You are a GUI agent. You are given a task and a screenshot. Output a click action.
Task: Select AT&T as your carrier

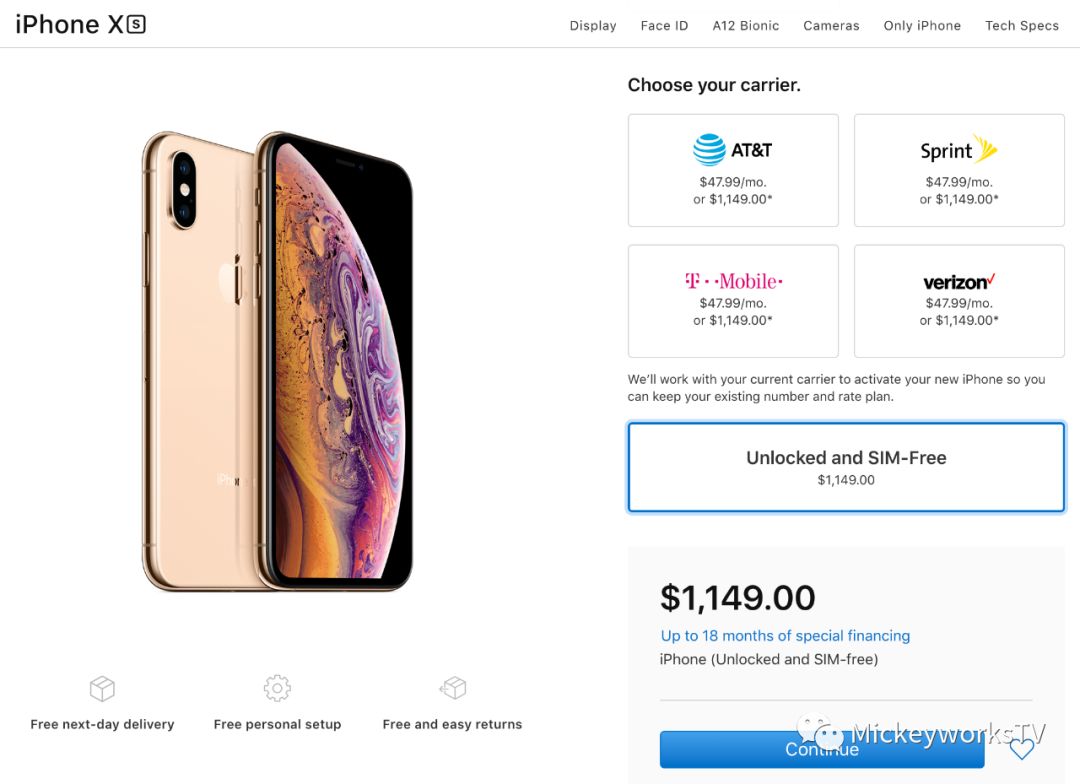click(x=733, y=170)
